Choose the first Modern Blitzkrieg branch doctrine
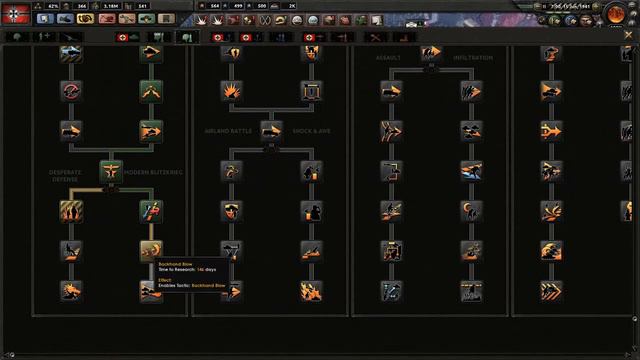This screenshot has width=640, height=360. tap(151, 211)
